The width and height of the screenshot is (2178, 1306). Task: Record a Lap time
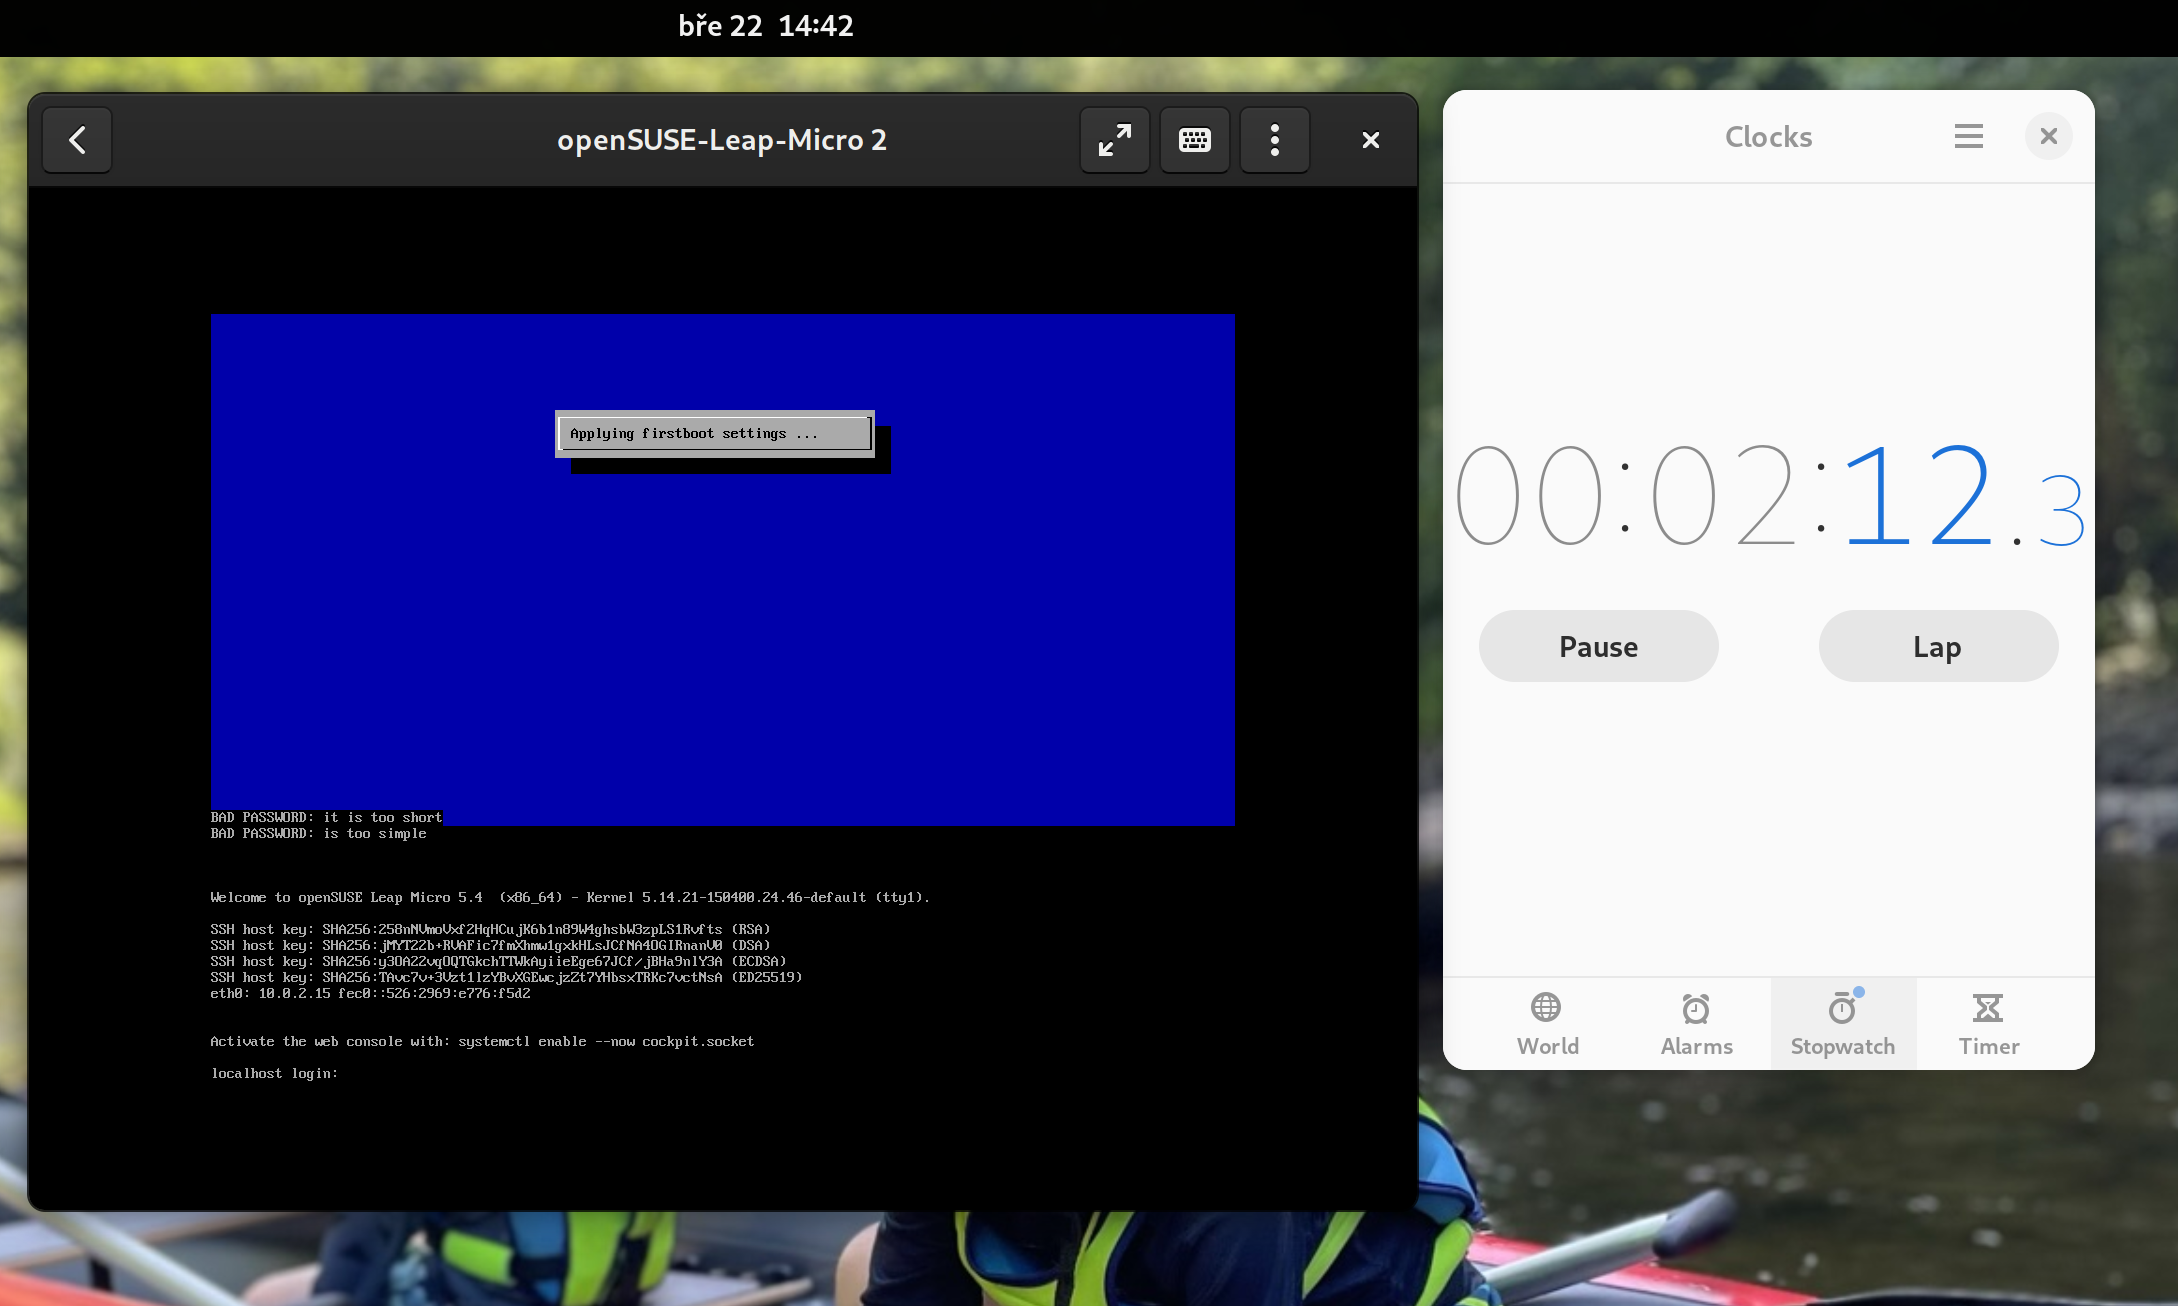(x=1937, y=646)
